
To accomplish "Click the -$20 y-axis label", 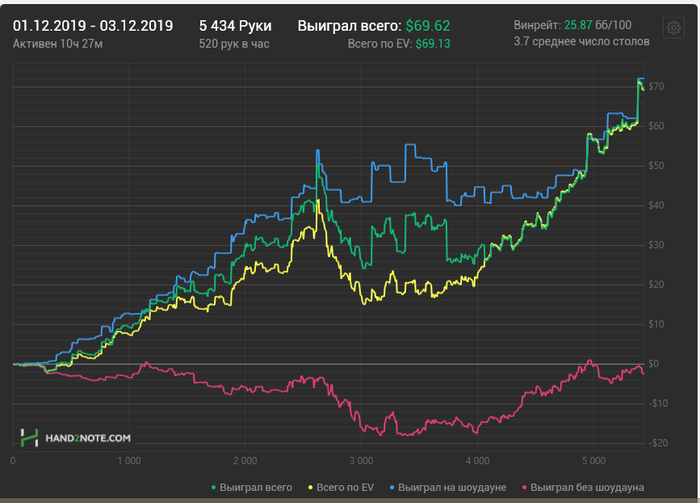I will pyautogui.click(x=658, y=443).
